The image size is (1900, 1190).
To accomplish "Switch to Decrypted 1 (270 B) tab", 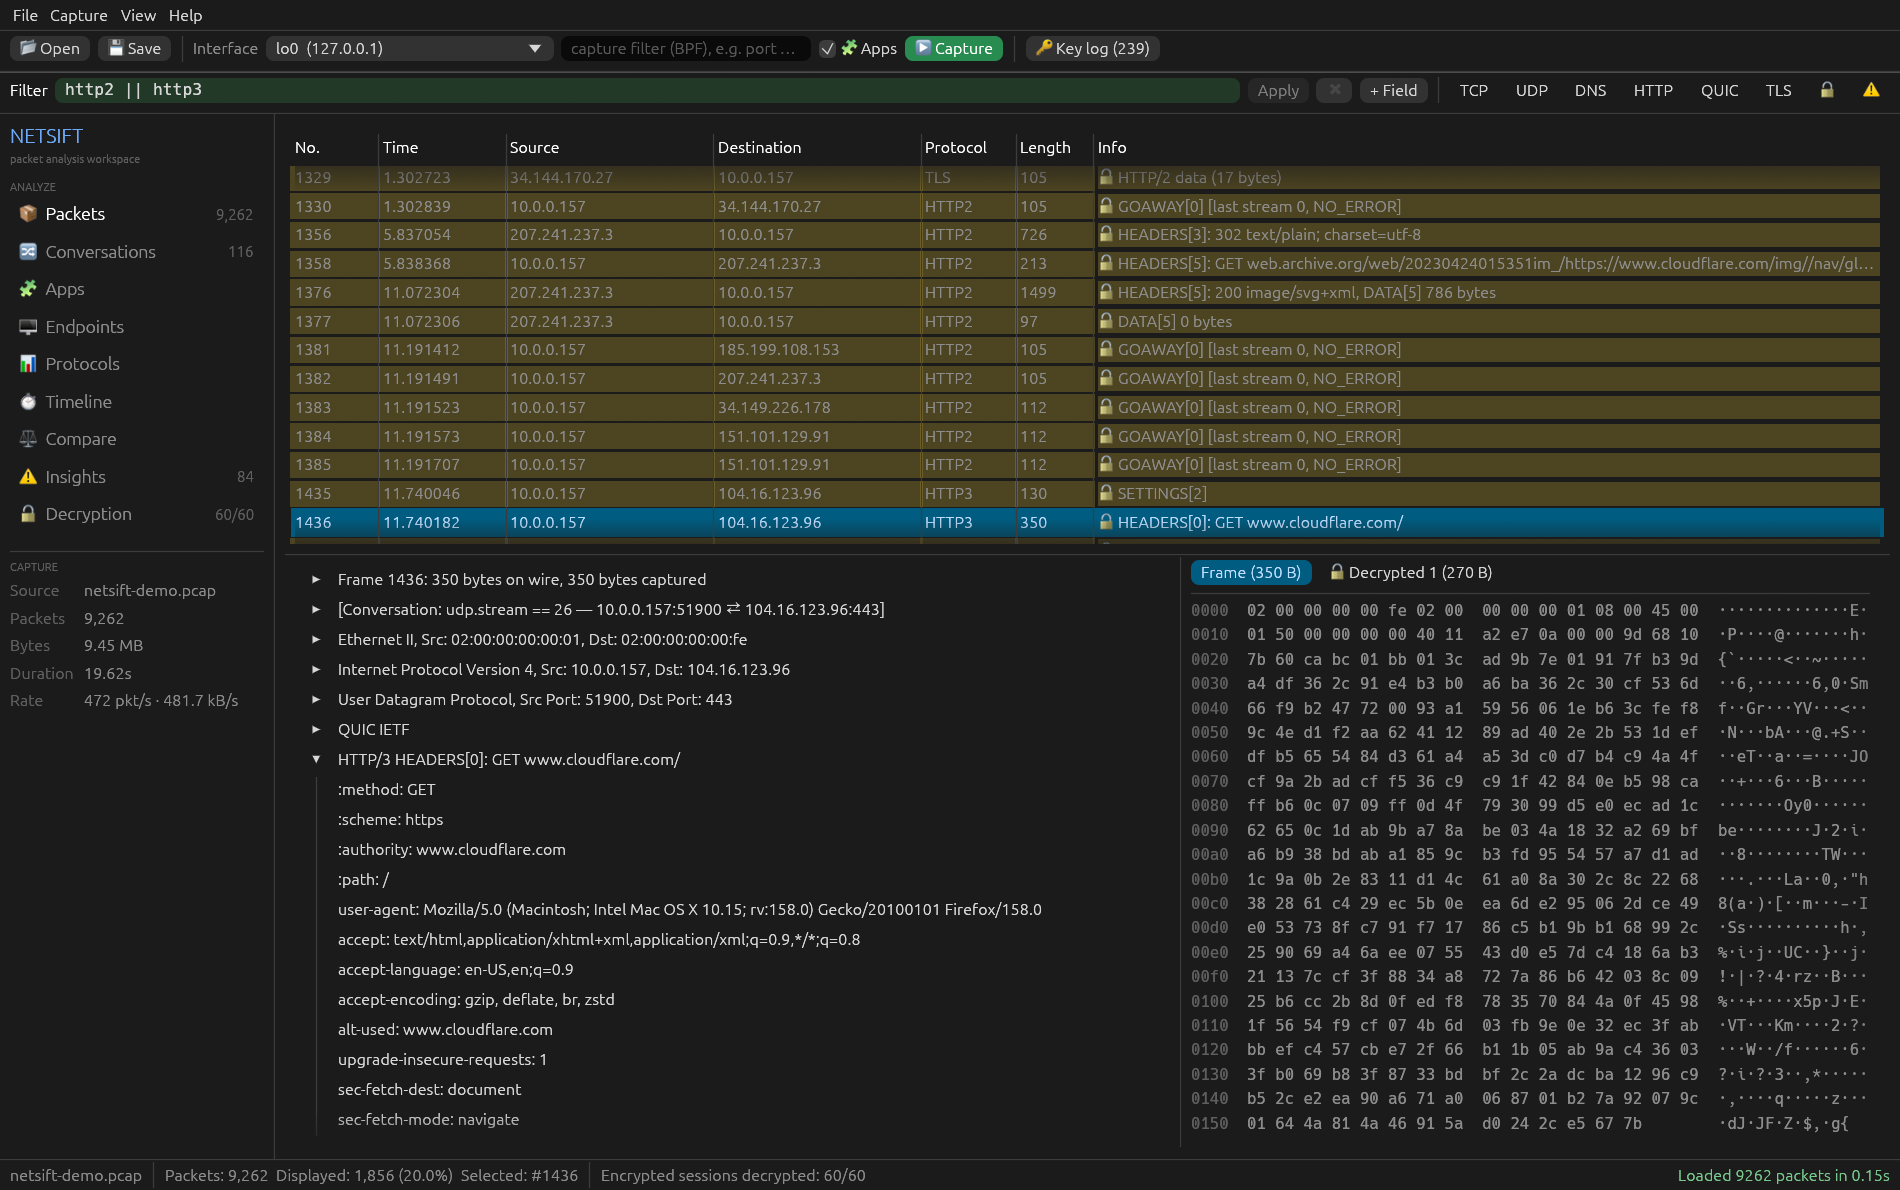I will tap(1411, 573).
